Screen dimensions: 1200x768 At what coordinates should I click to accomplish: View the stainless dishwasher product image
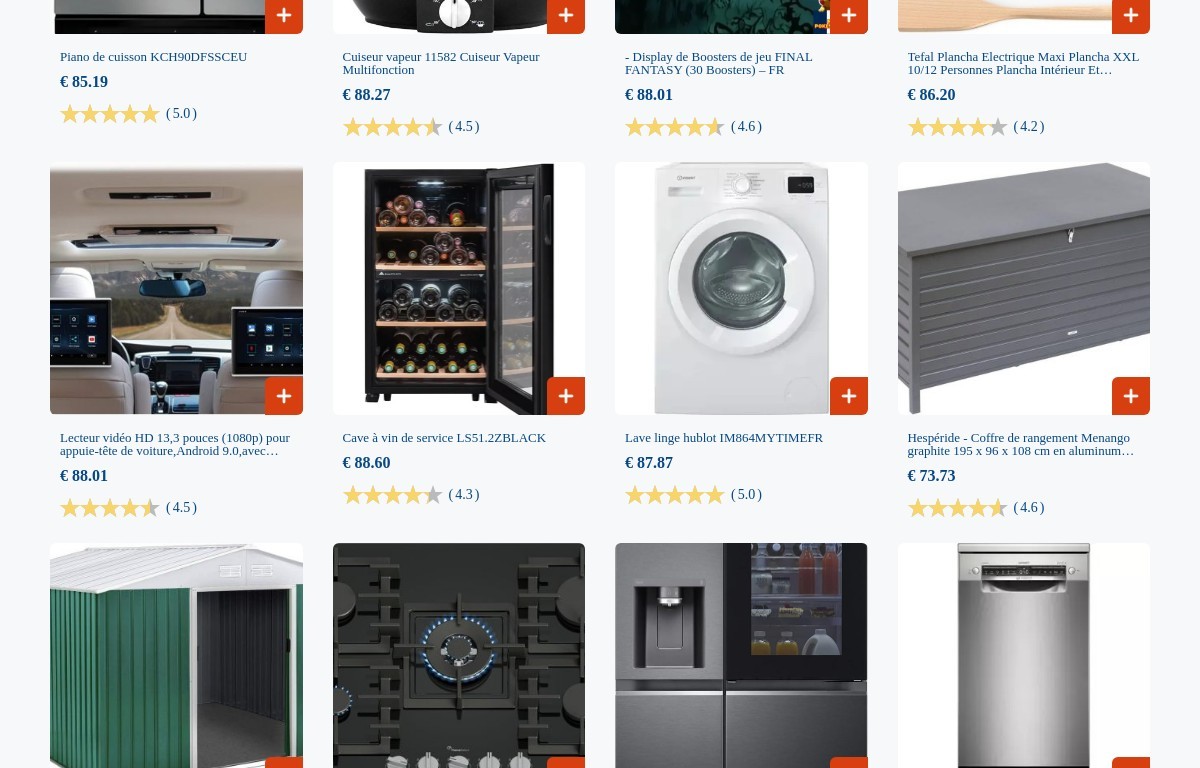[1024, 656]
